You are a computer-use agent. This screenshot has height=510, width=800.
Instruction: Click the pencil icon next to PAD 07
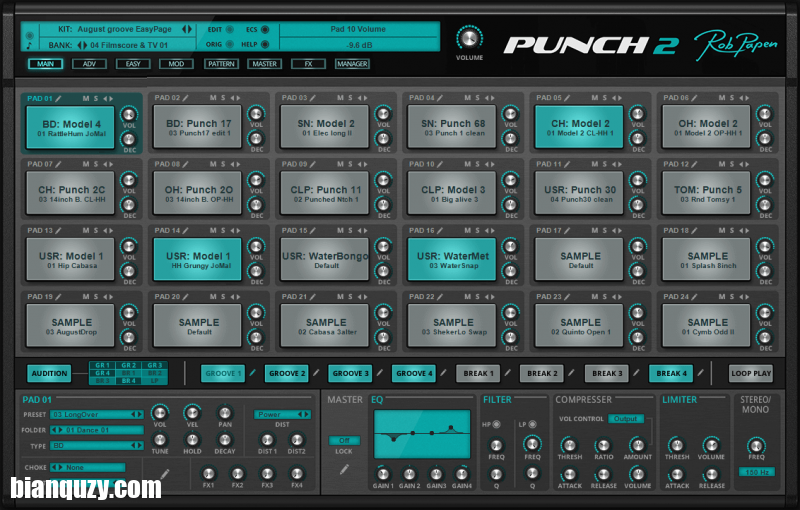tap(58, 164)
